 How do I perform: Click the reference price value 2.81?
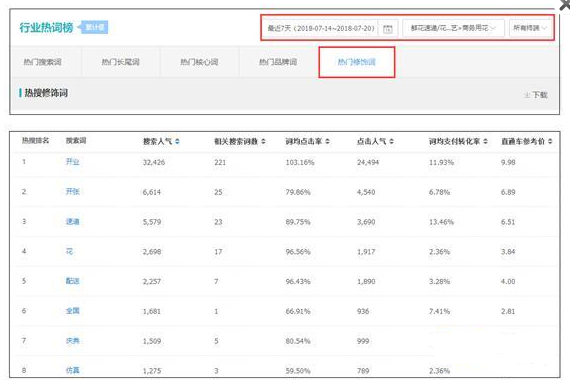coord(508,311)
